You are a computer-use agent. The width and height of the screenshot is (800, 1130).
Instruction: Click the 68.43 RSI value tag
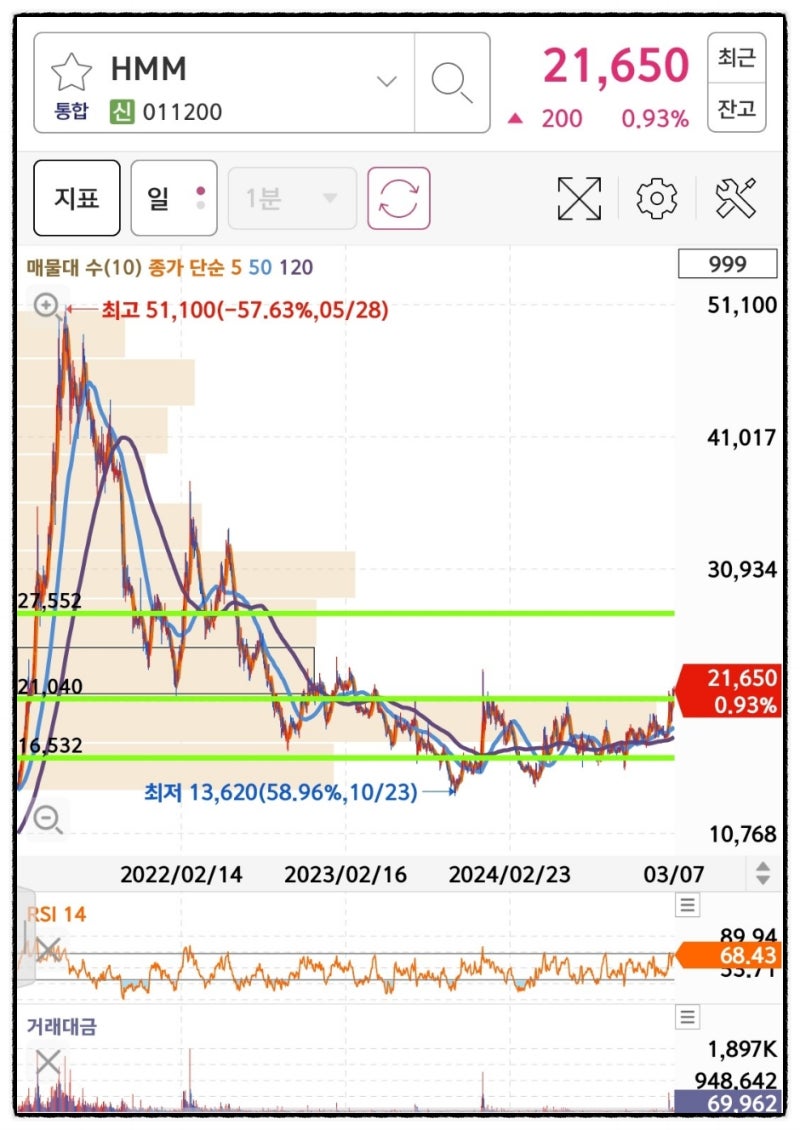[728, 956]
